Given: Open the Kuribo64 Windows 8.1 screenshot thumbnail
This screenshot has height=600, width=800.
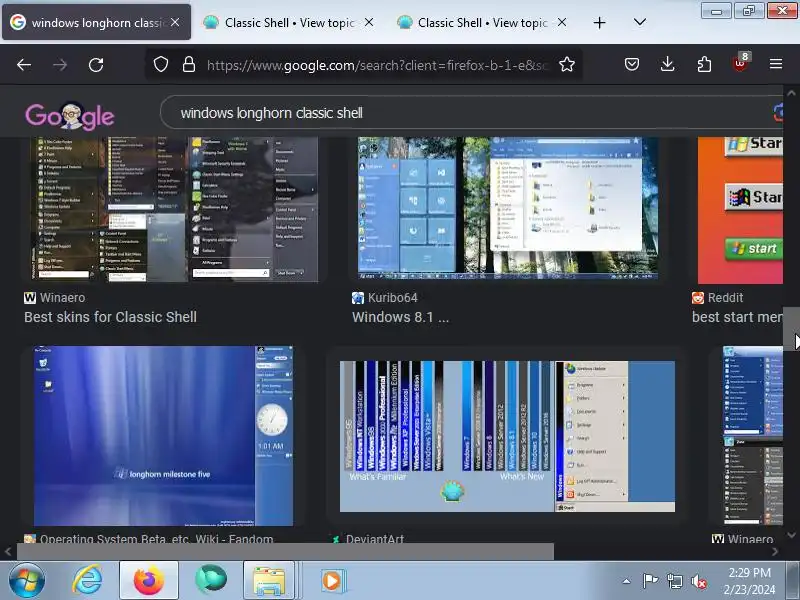Looking at the screenshot, I should [508, 208].
